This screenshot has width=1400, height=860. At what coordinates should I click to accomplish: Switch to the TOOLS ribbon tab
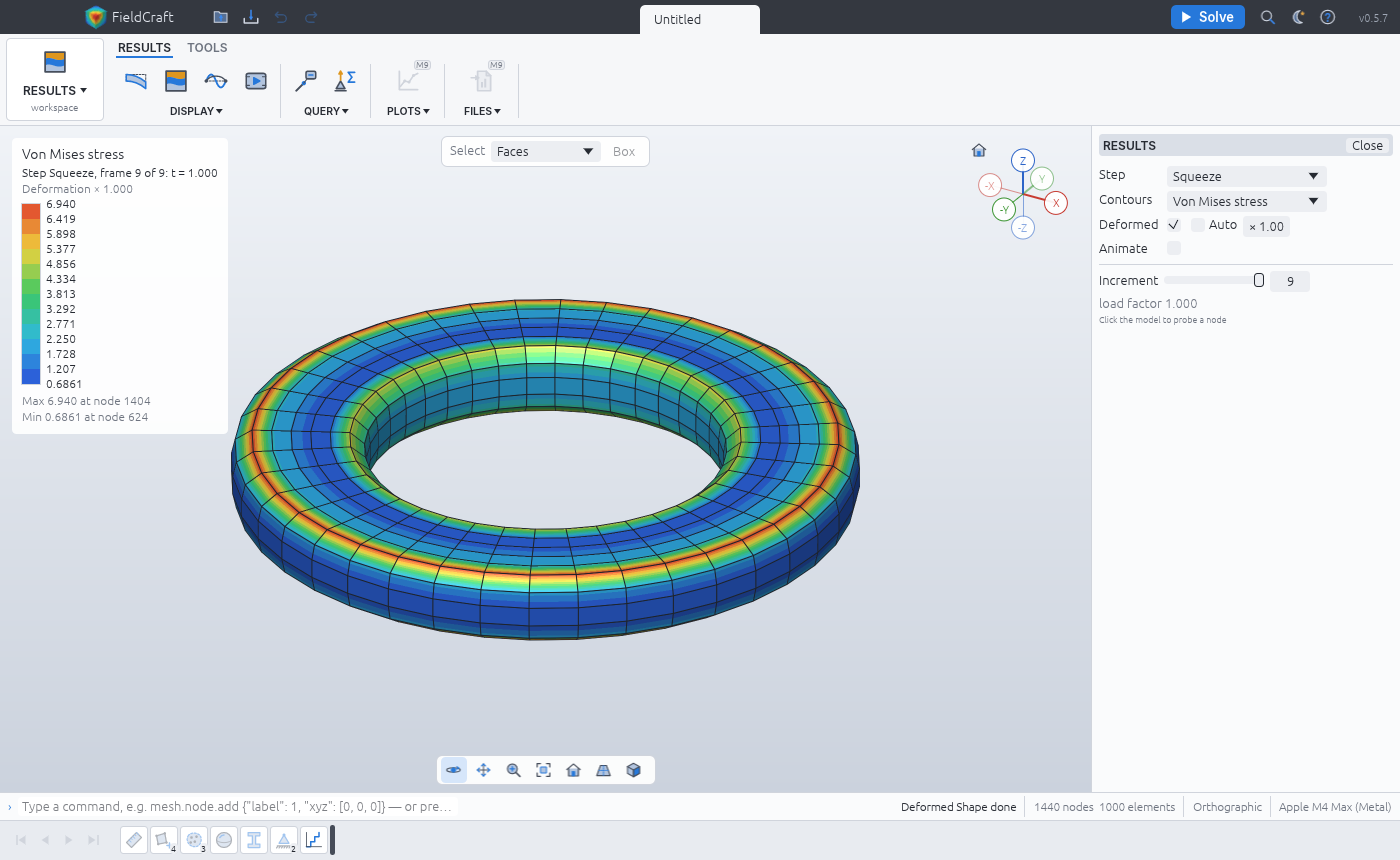[x=207, y=48]
